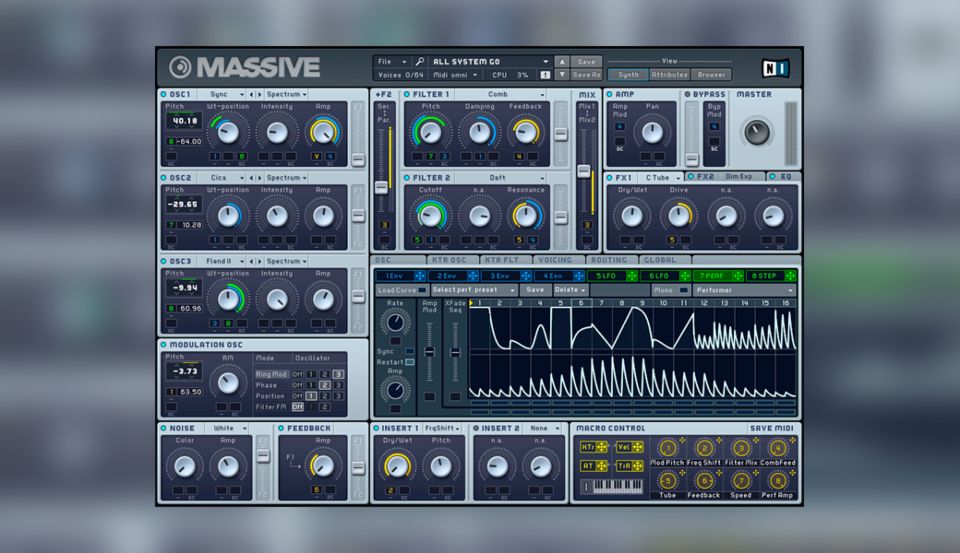Click the 5 LFO modulation handle icon
The height and width of the screenshot is (553, 960).
(631, 276)
